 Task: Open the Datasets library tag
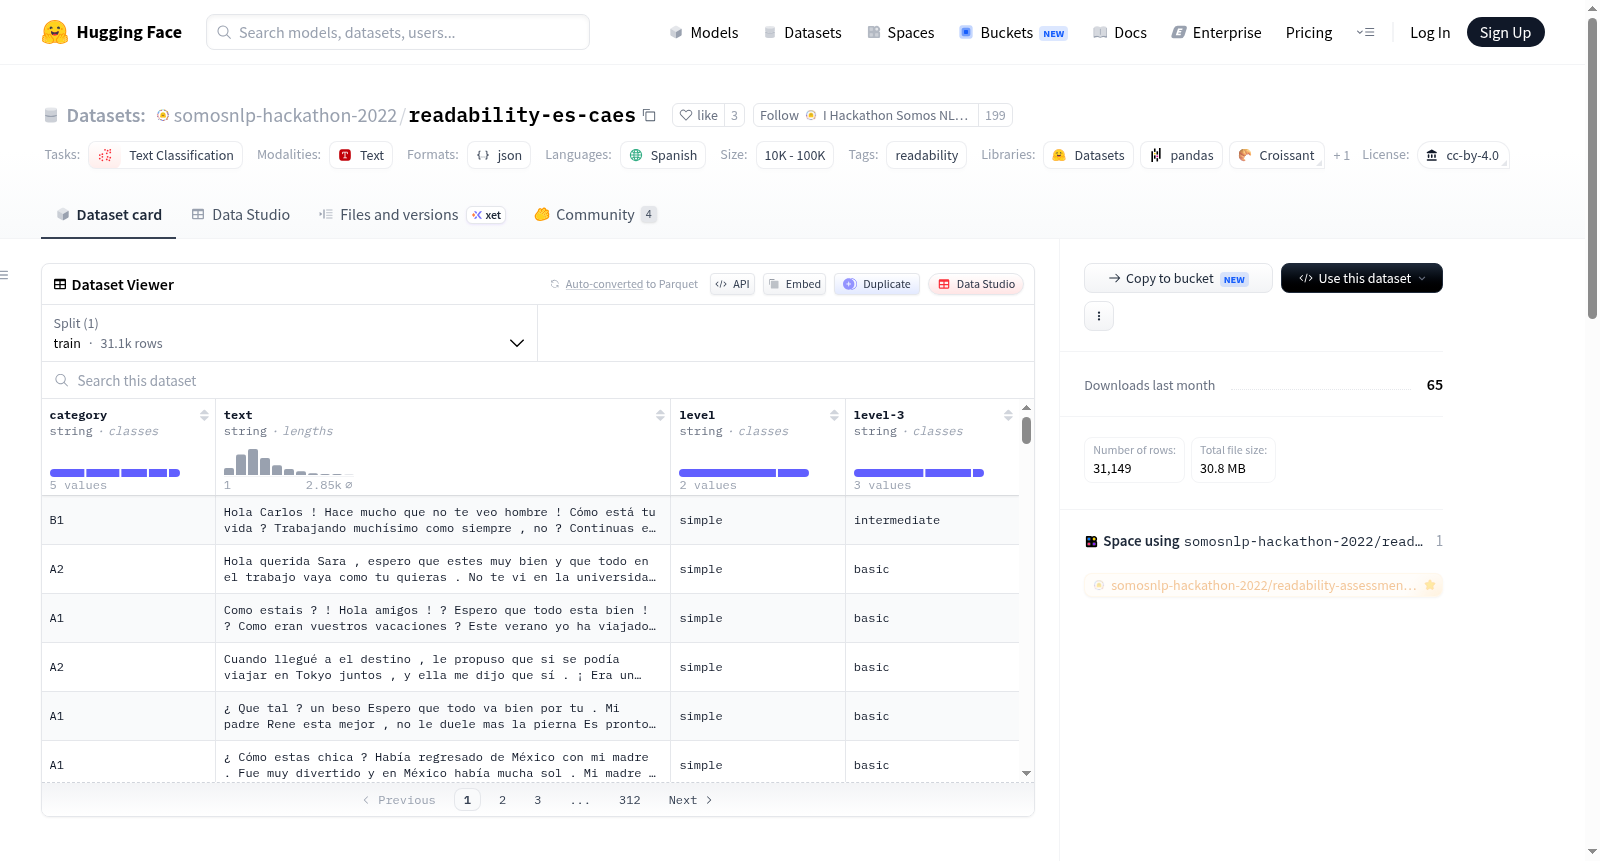[1088, 155]
